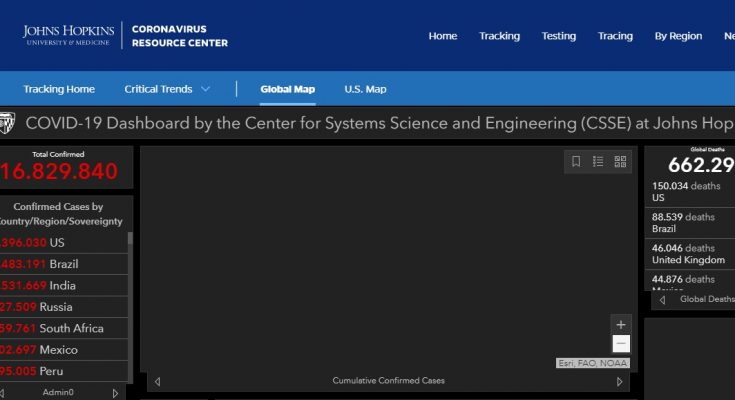Zoom in the map with plus button

(x=621, y=325)
